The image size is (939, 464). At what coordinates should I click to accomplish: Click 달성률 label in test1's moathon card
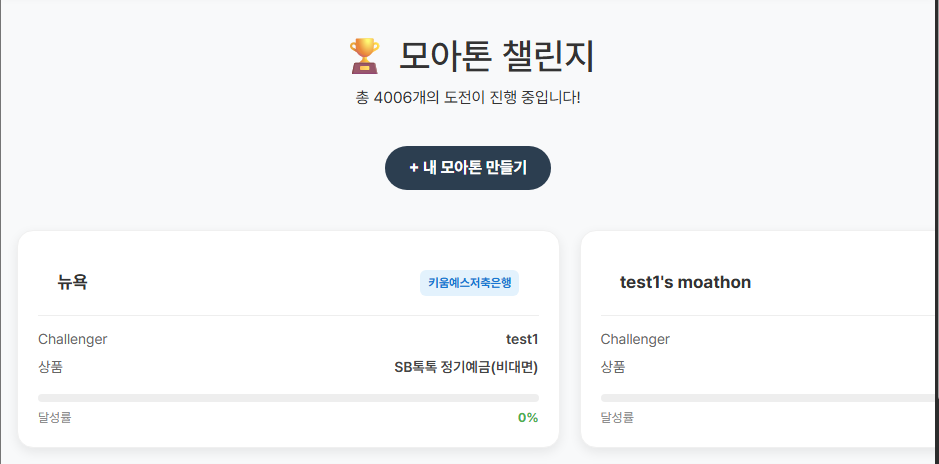click(617, 417)
